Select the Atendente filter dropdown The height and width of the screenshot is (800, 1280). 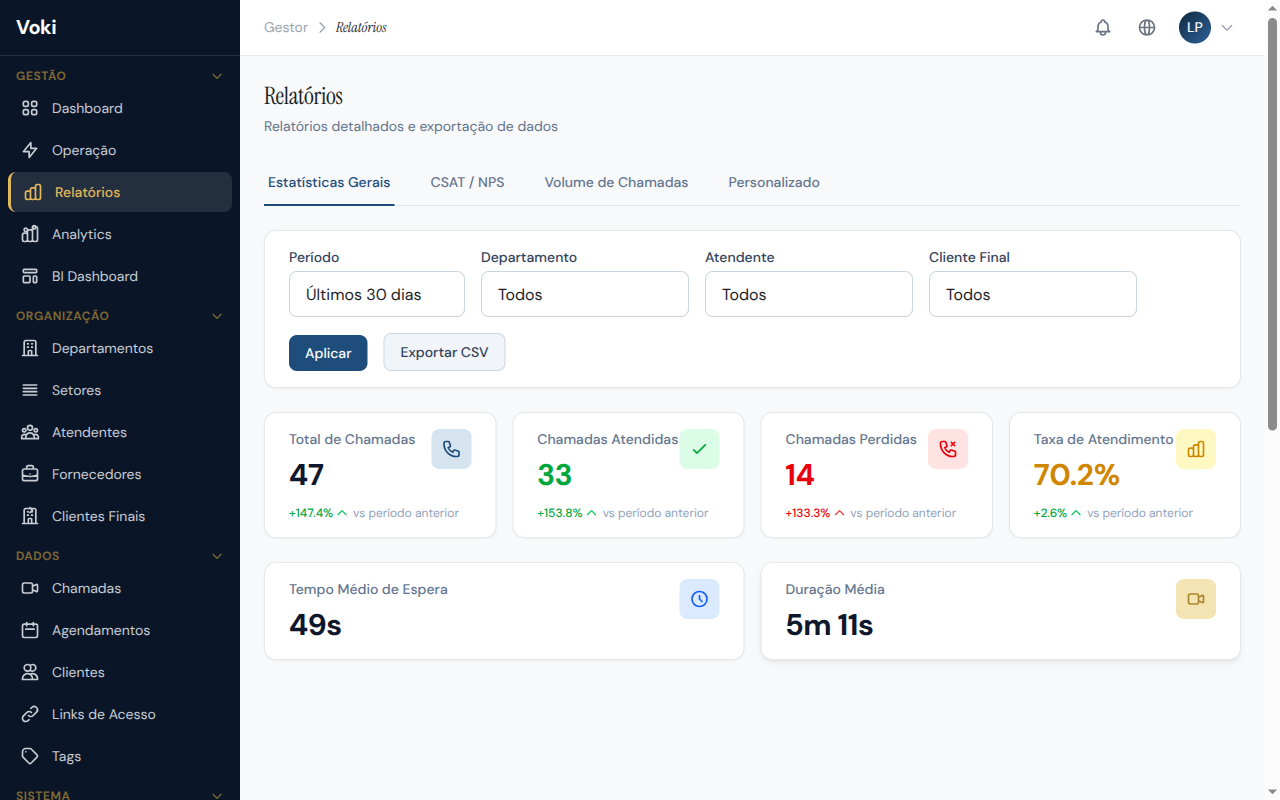(808, 294)
